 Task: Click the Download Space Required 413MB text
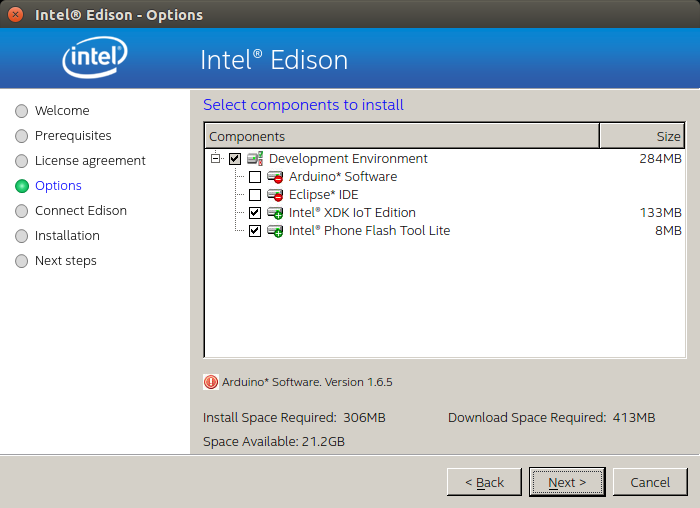552,417
